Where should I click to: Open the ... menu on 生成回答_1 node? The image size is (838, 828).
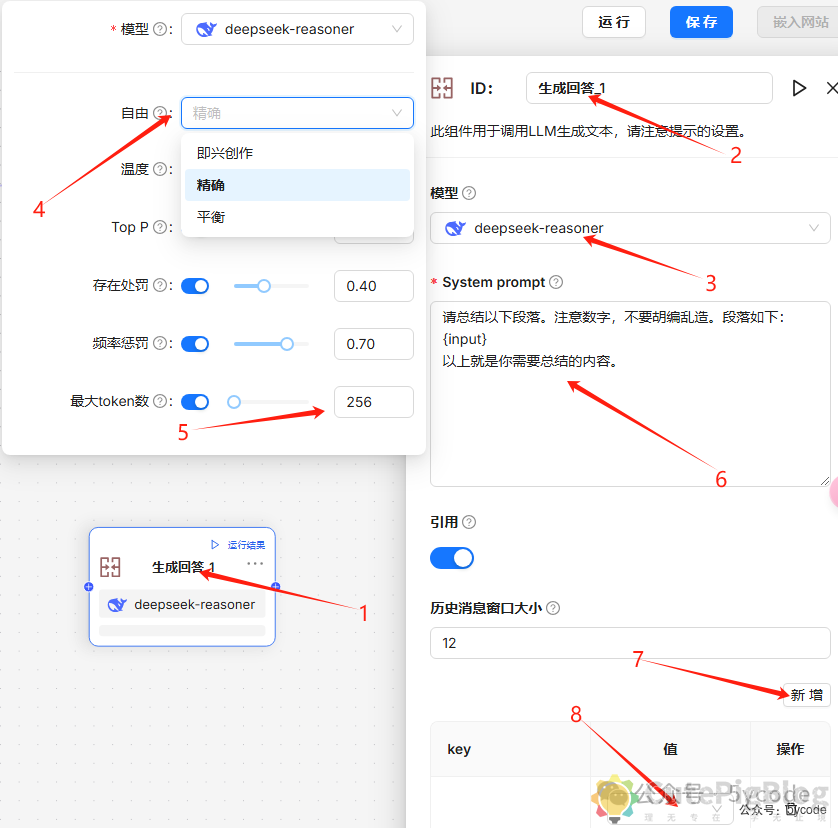255,564
